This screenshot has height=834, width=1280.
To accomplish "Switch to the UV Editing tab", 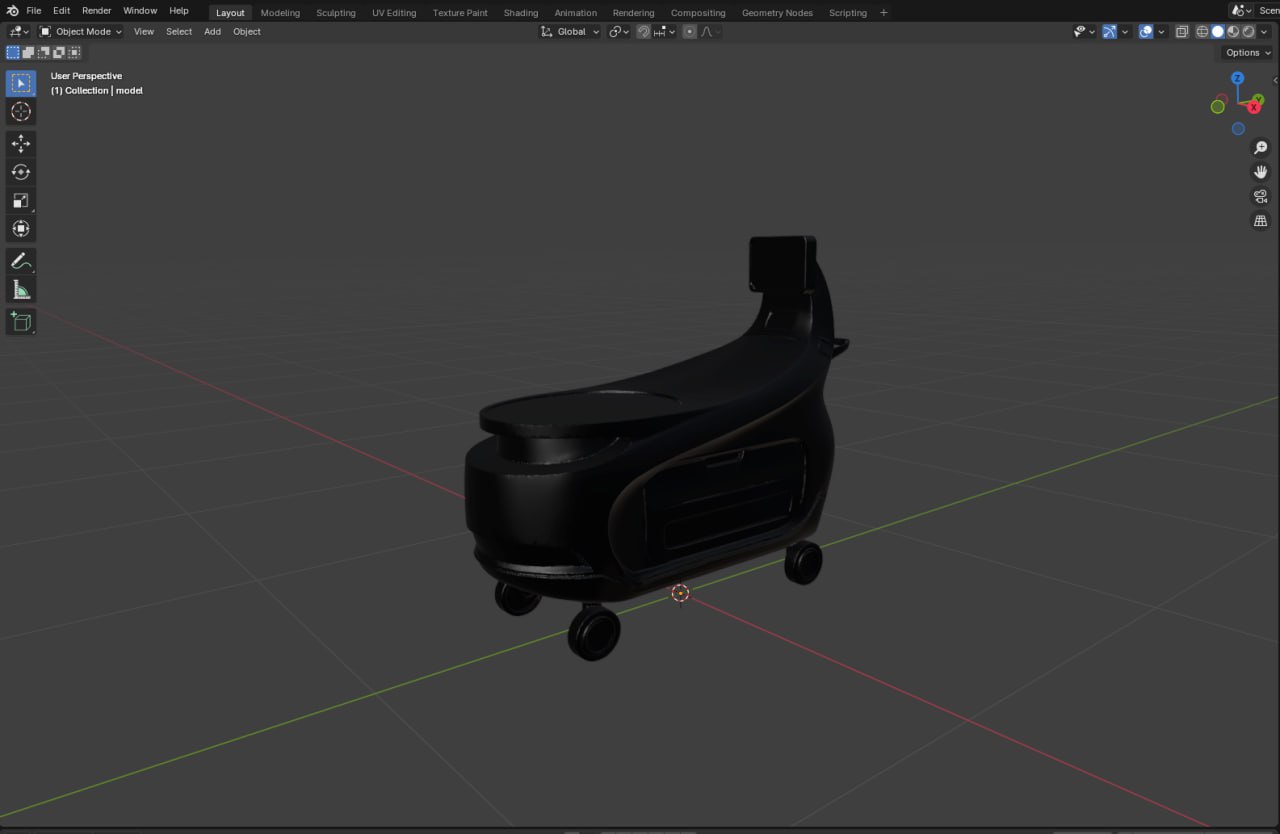I will point(394,13).
